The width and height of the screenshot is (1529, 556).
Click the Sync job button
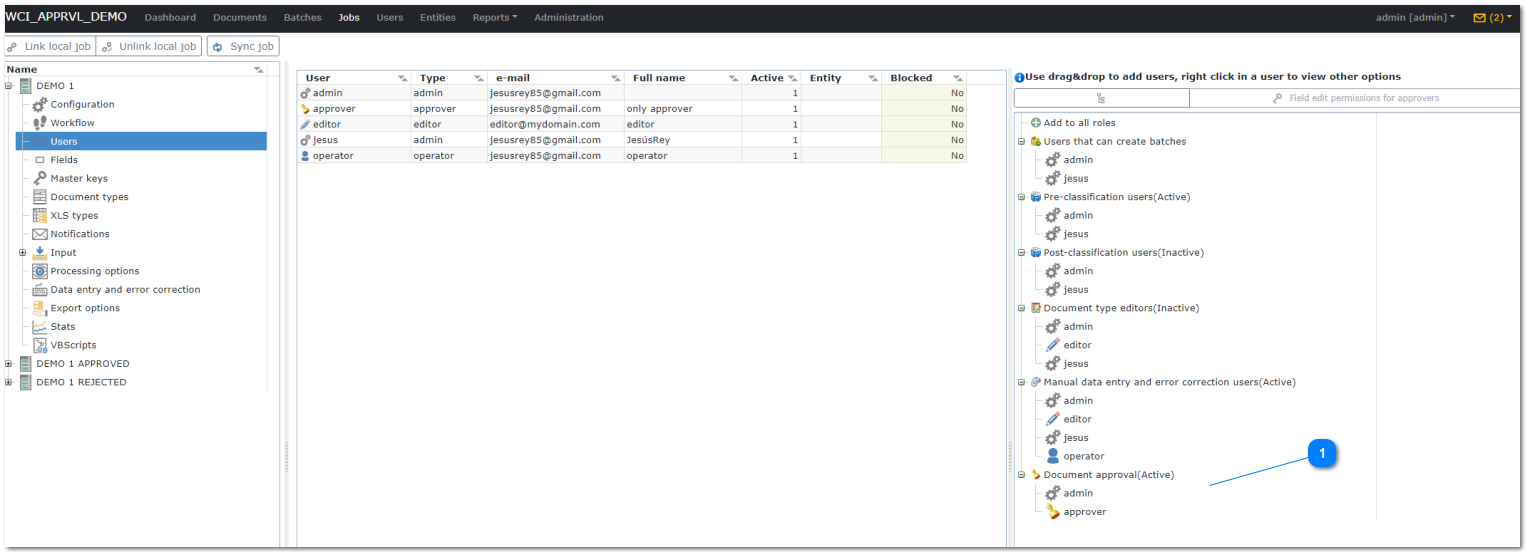243,47
